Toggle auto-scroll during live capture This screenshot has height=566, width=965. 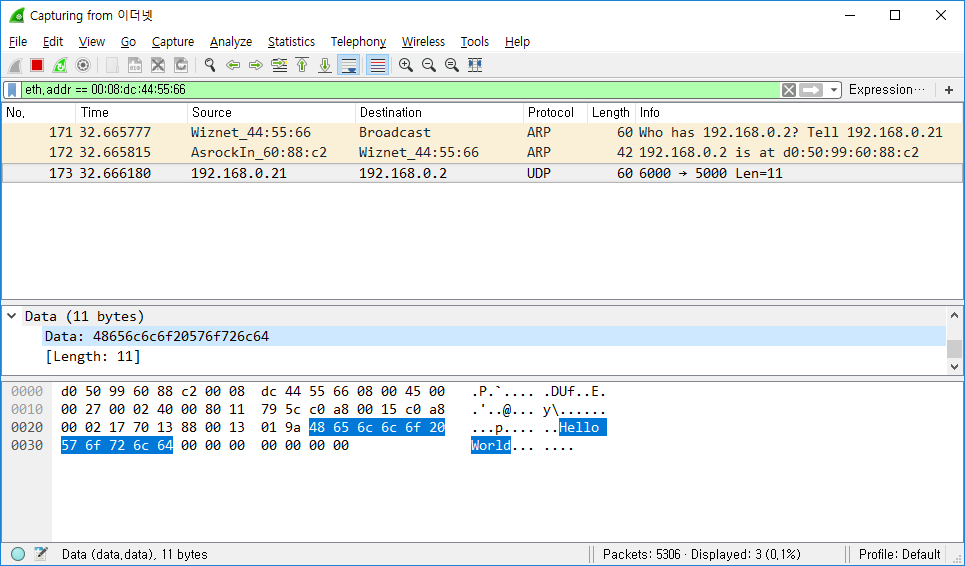(349, 65)
